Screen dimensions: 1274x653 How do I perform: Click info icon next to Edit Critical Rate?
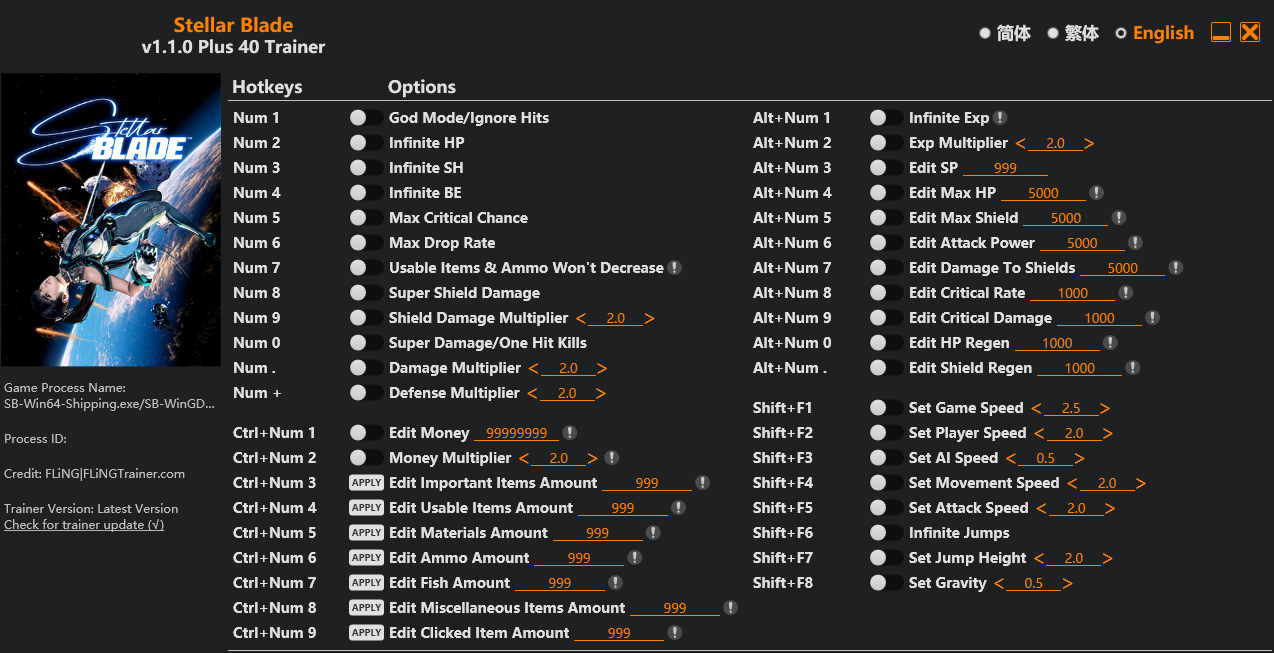pos(1126,293)
